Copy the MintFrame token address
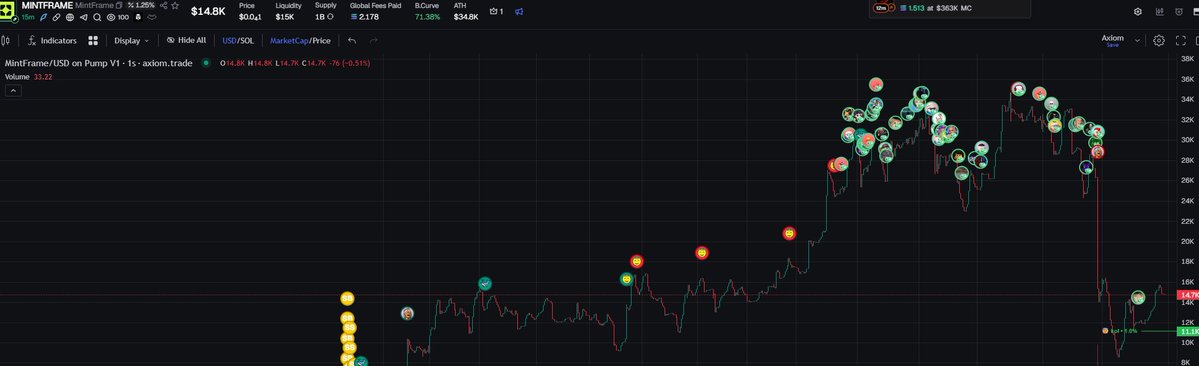The height and width of the screenshot is (366, 1199). pyautogui.click(x=119, y=5)
